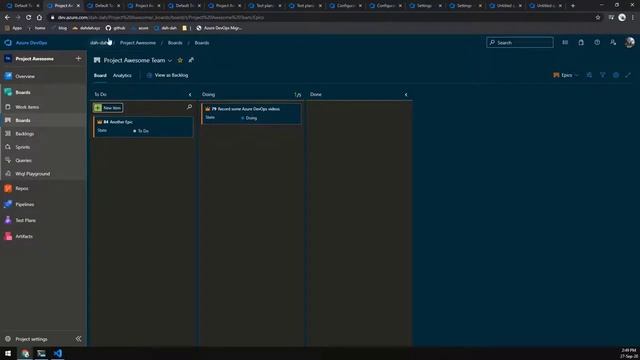The image size is (640, 360).
Task: Open the Epics backlog level dropdown
Action: click(566, 75)
